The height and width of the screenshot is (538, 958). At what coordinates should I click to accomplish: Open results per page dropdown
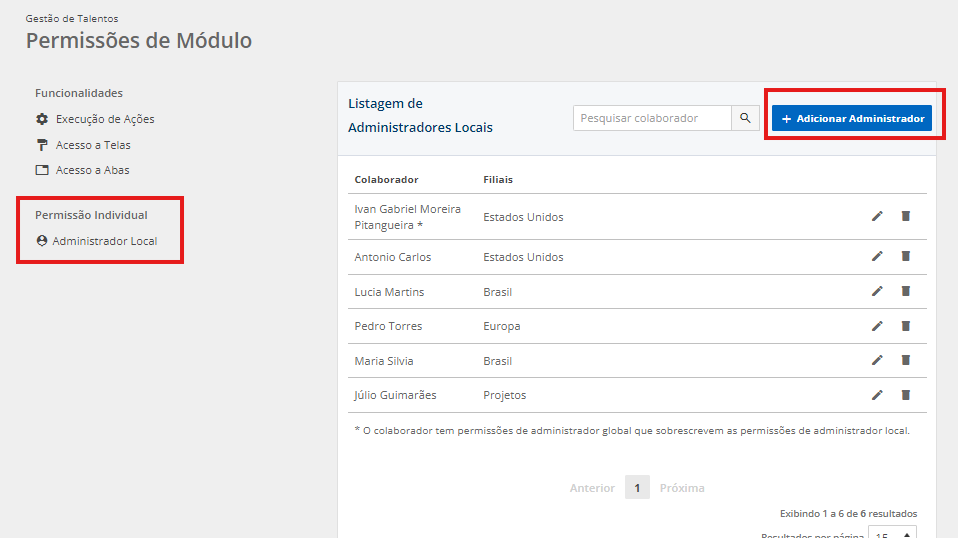point(891,533)
